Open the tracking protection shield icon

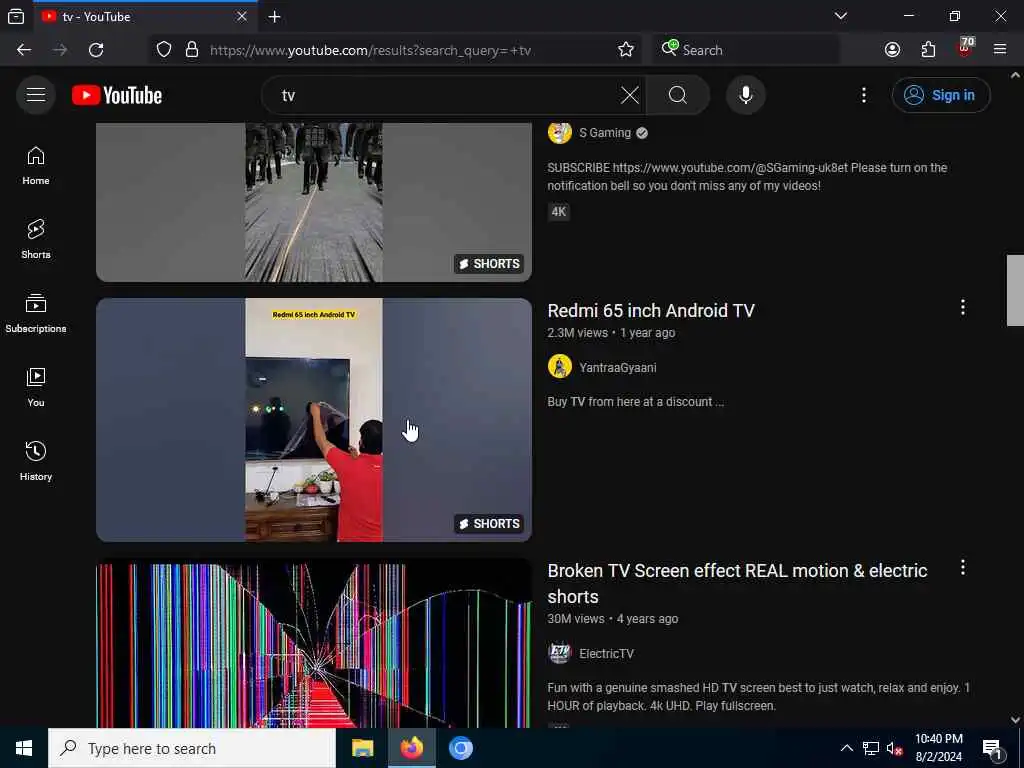[164, 50]
